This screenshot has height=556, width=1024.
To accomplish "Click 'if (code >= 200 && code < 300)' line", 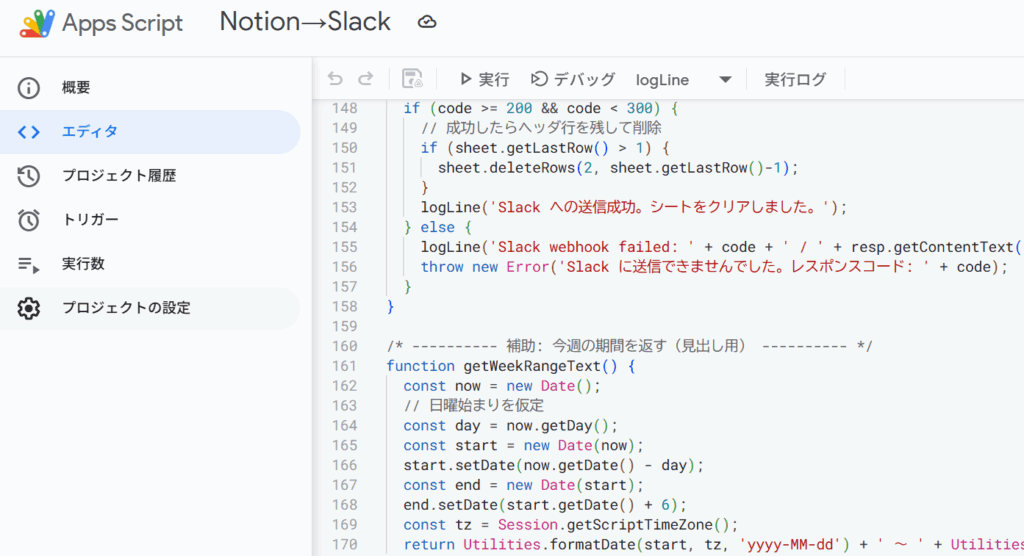I will coord(541,108).
